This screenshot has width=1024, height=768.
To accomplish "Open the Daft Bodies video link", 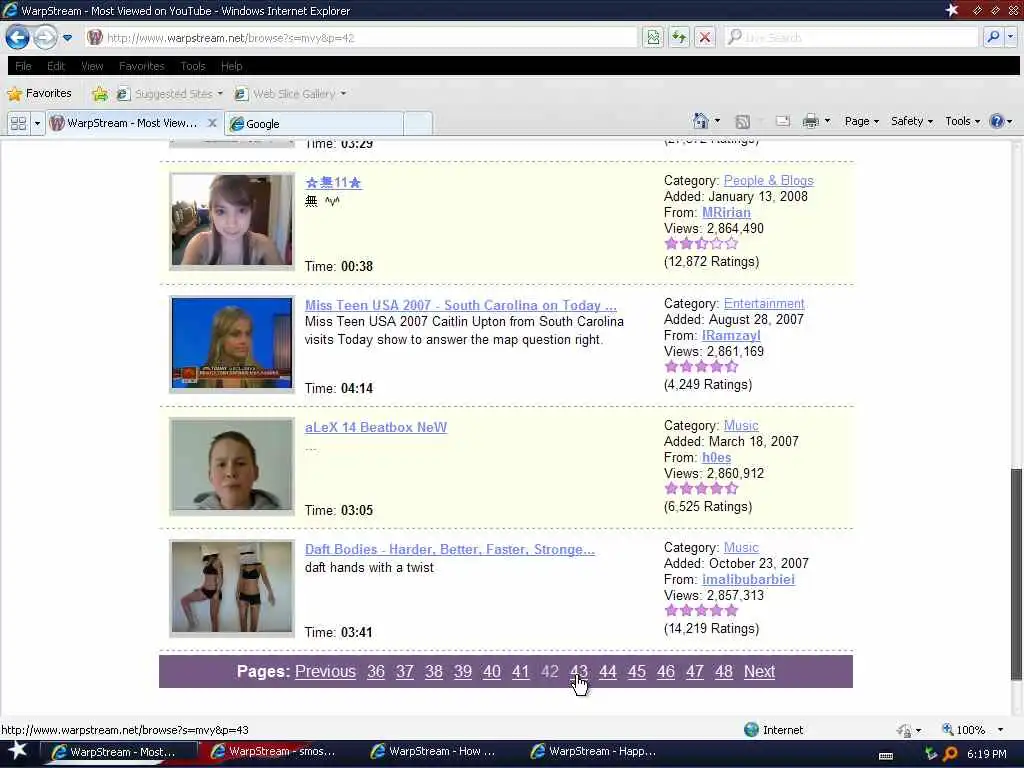I will [x=449, y=549].
